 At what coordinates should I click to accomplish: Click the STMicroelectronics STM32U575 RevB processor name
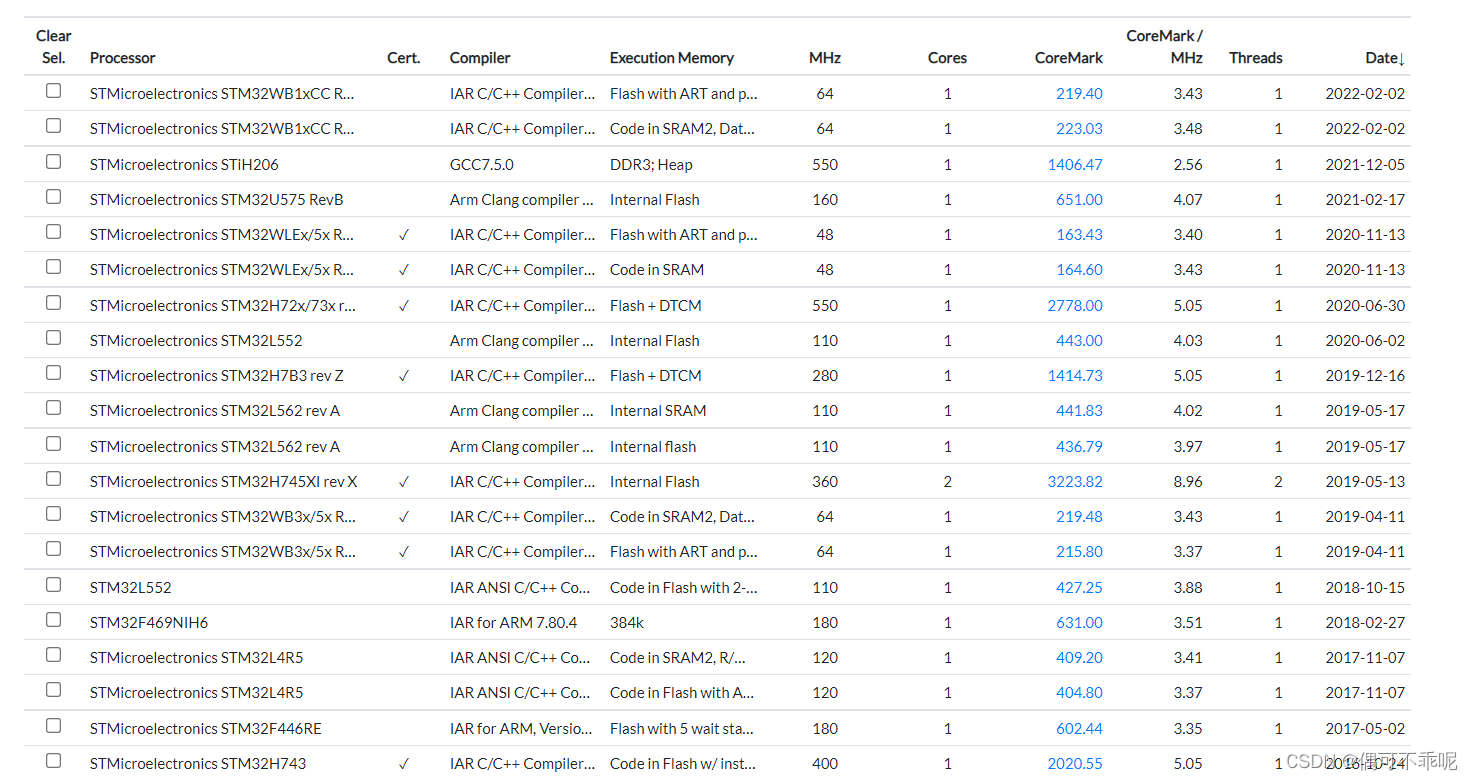[216, 200]
